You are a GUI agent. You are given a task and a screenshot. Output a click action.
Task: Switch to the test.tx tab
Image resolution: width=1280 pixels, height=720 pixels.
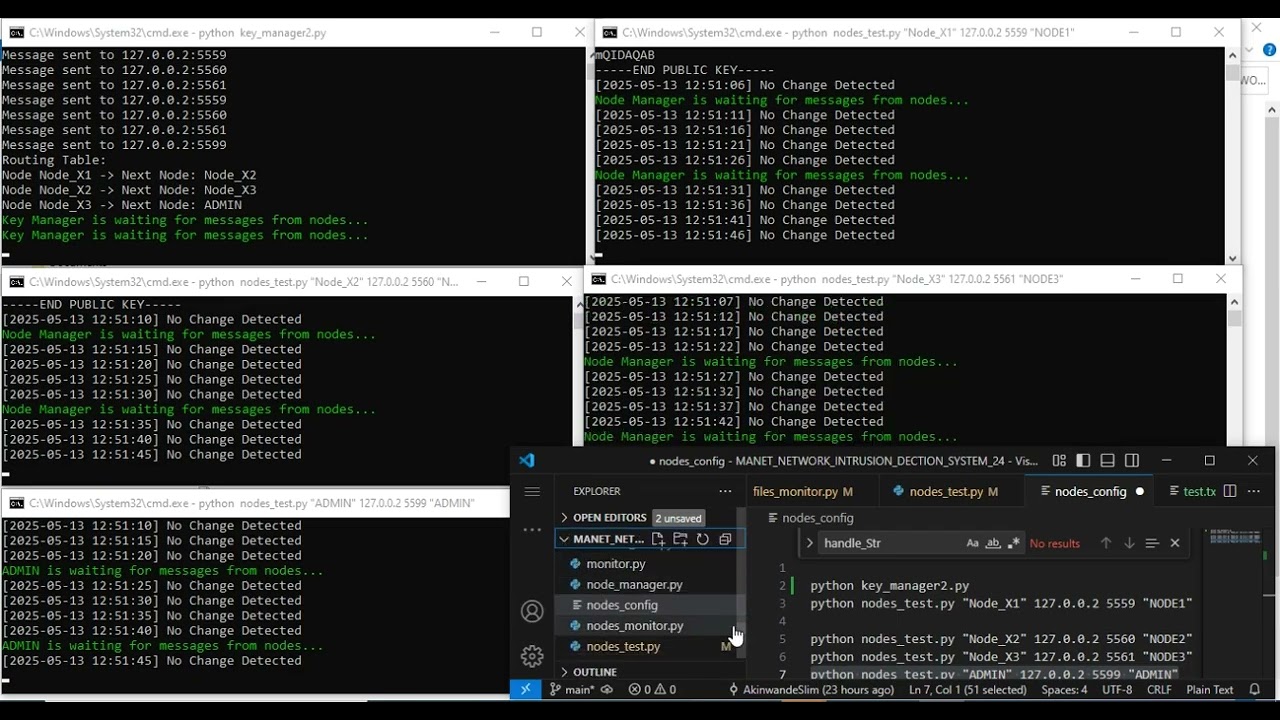tap(1191, 491)
